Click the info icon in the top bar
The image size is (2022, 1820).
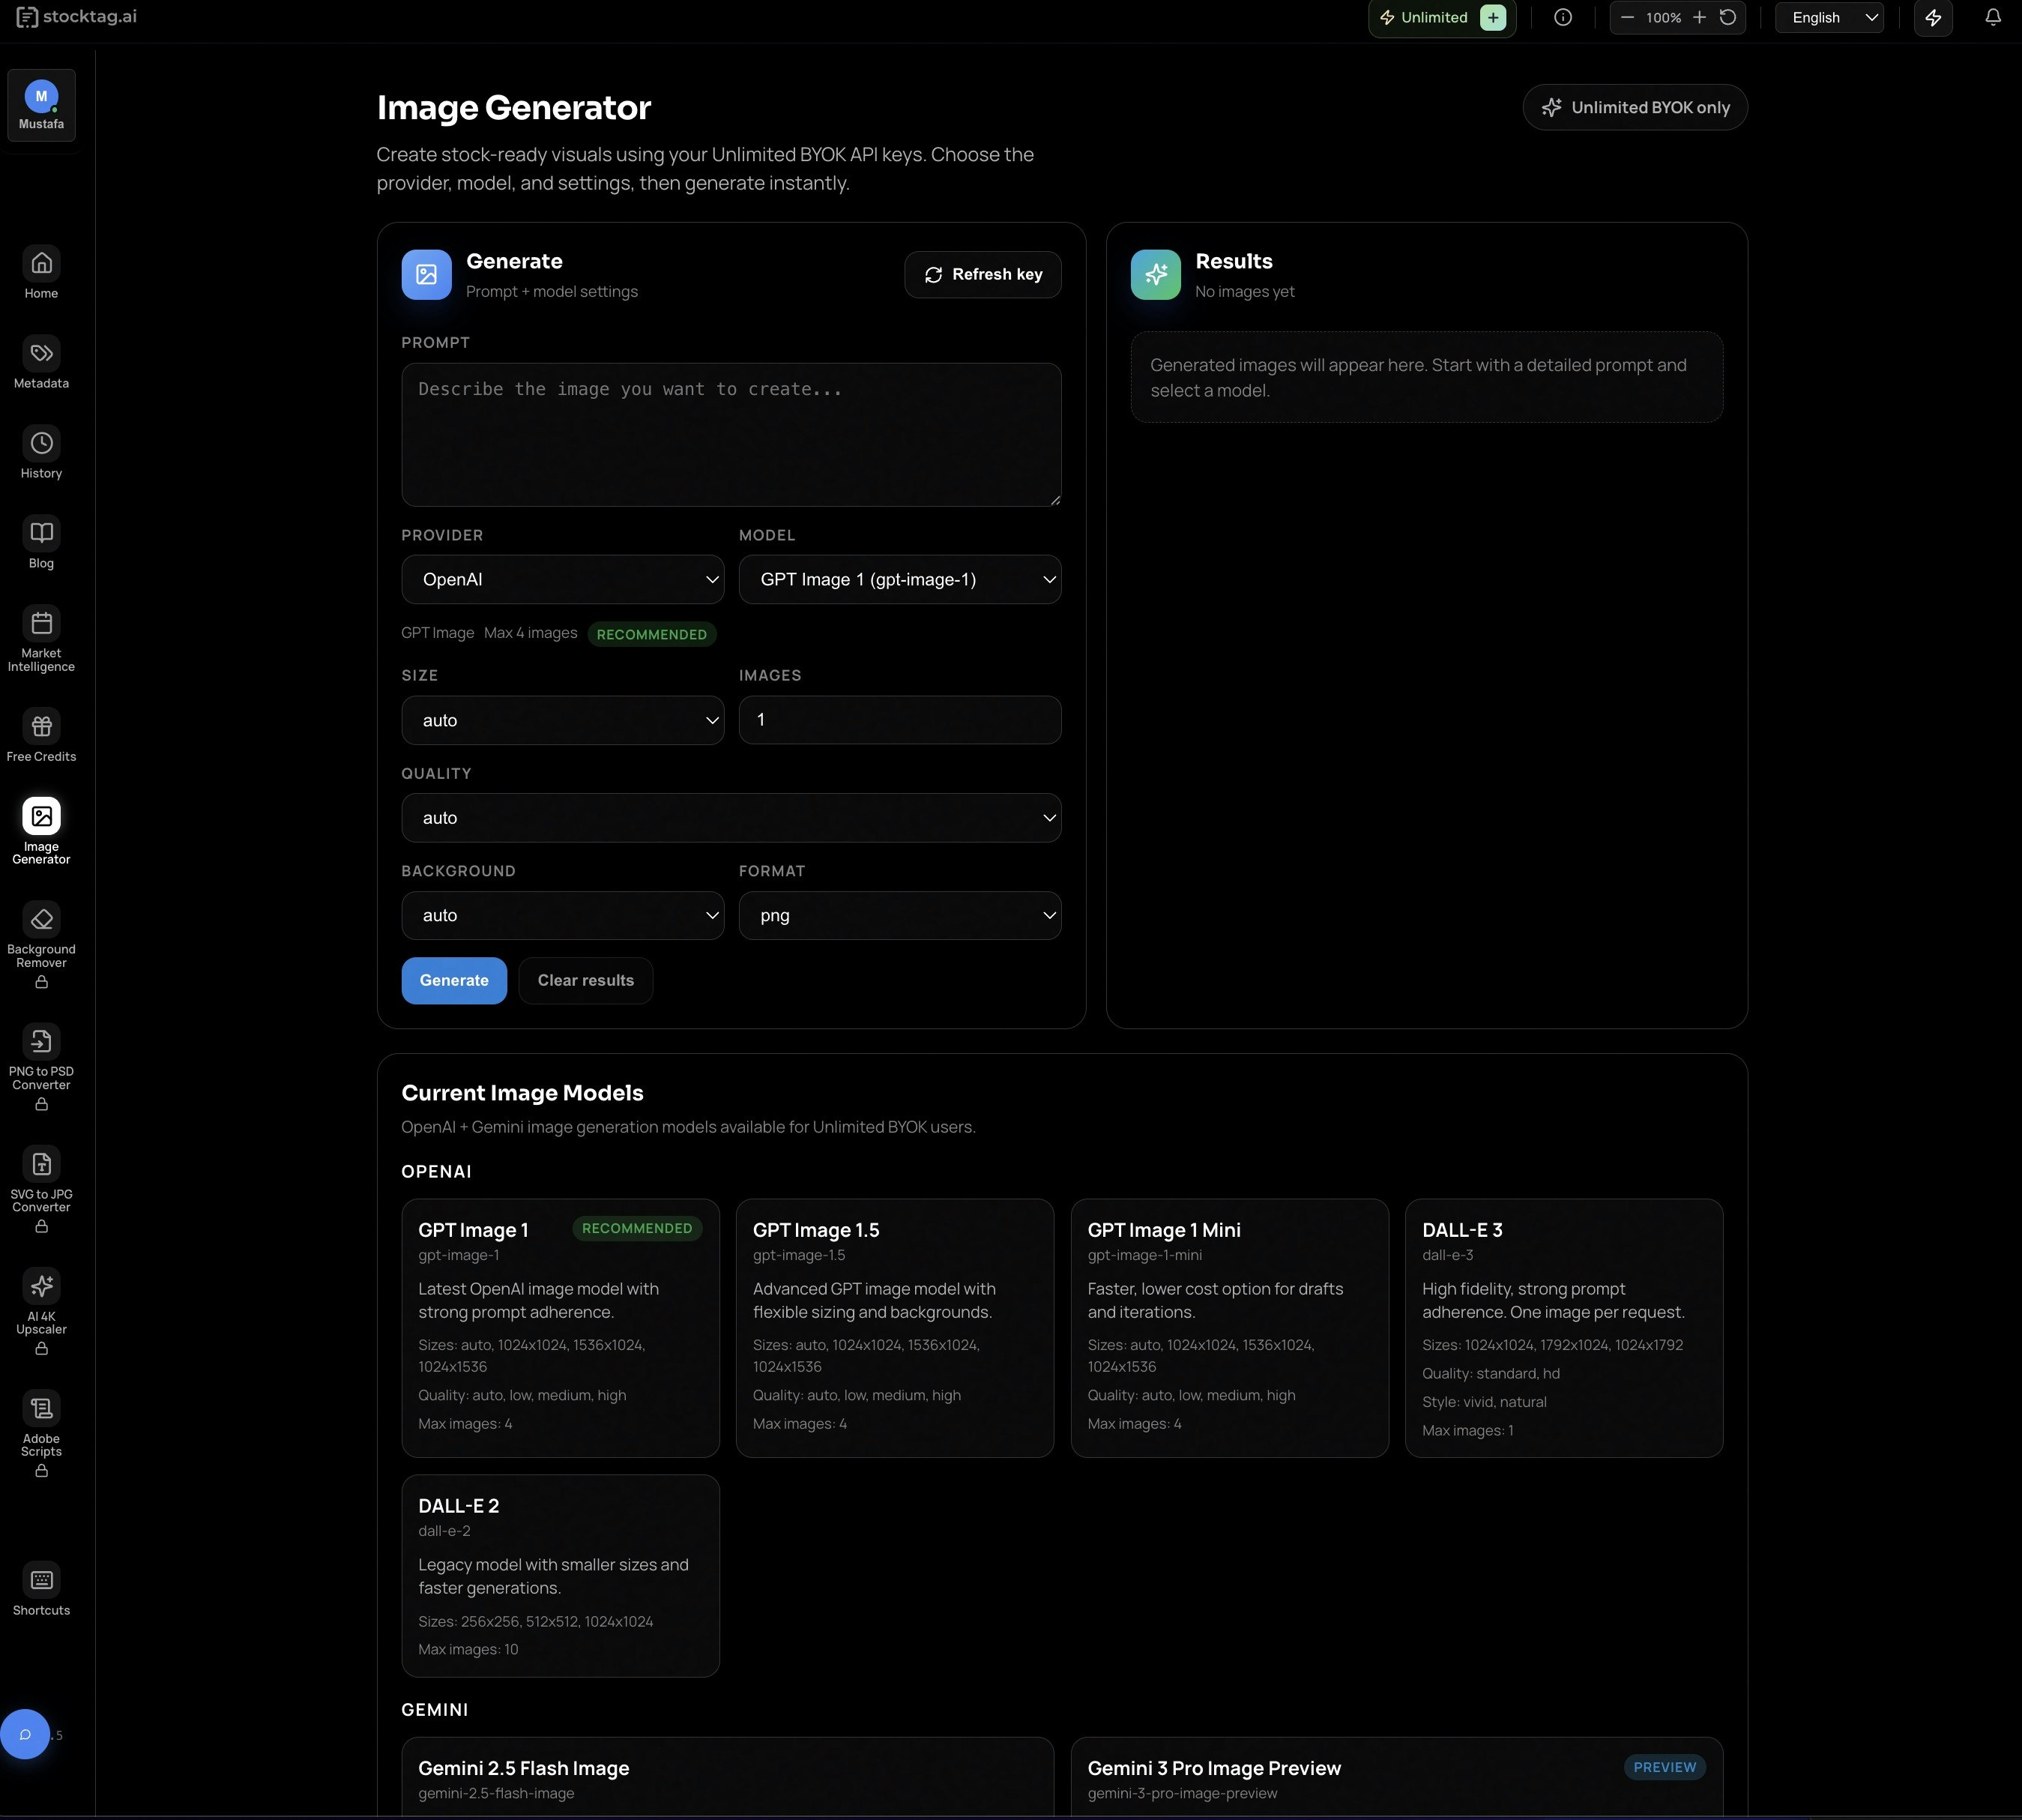pos(1563,17)
